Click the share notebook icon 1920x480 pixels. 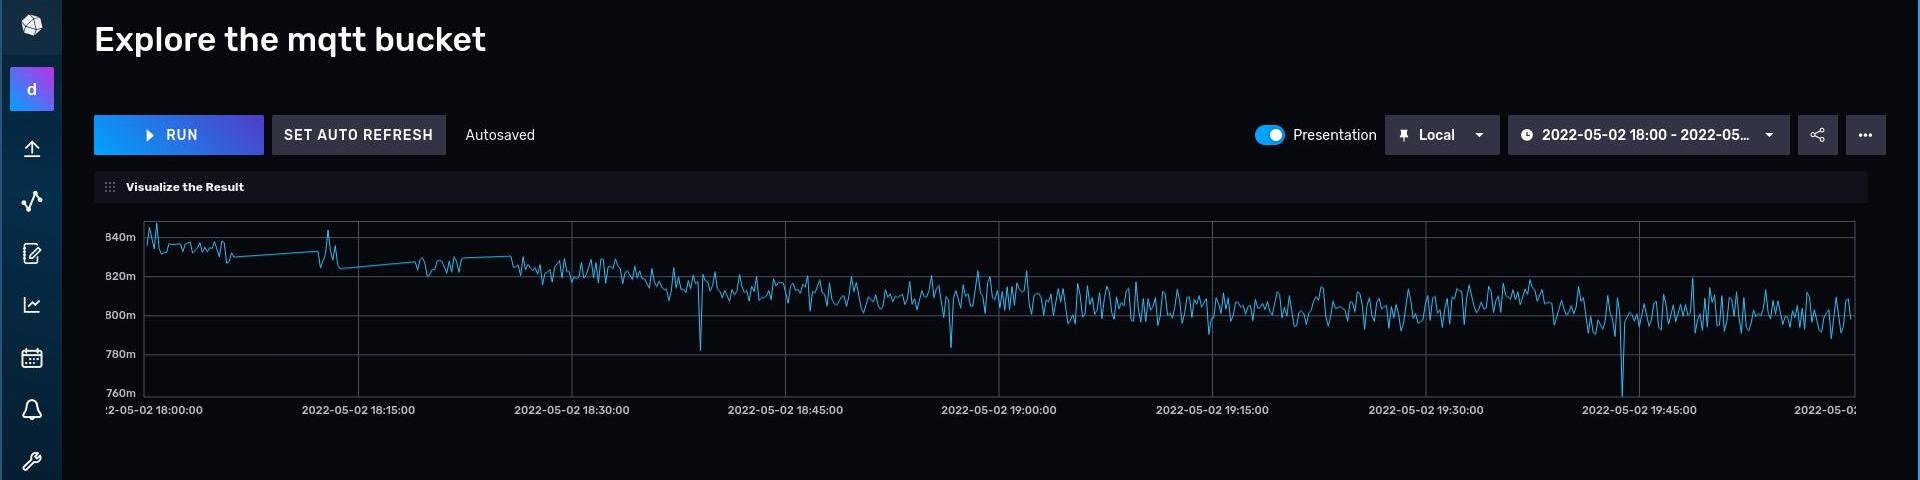tap(1818, 135)
